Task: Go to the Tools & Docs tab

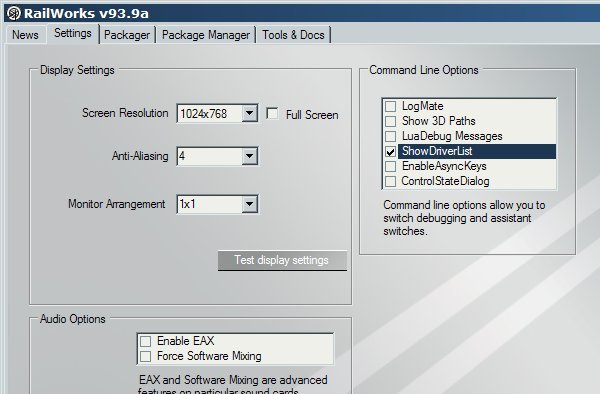Action: pyautogui.click(x=293, y=35)
